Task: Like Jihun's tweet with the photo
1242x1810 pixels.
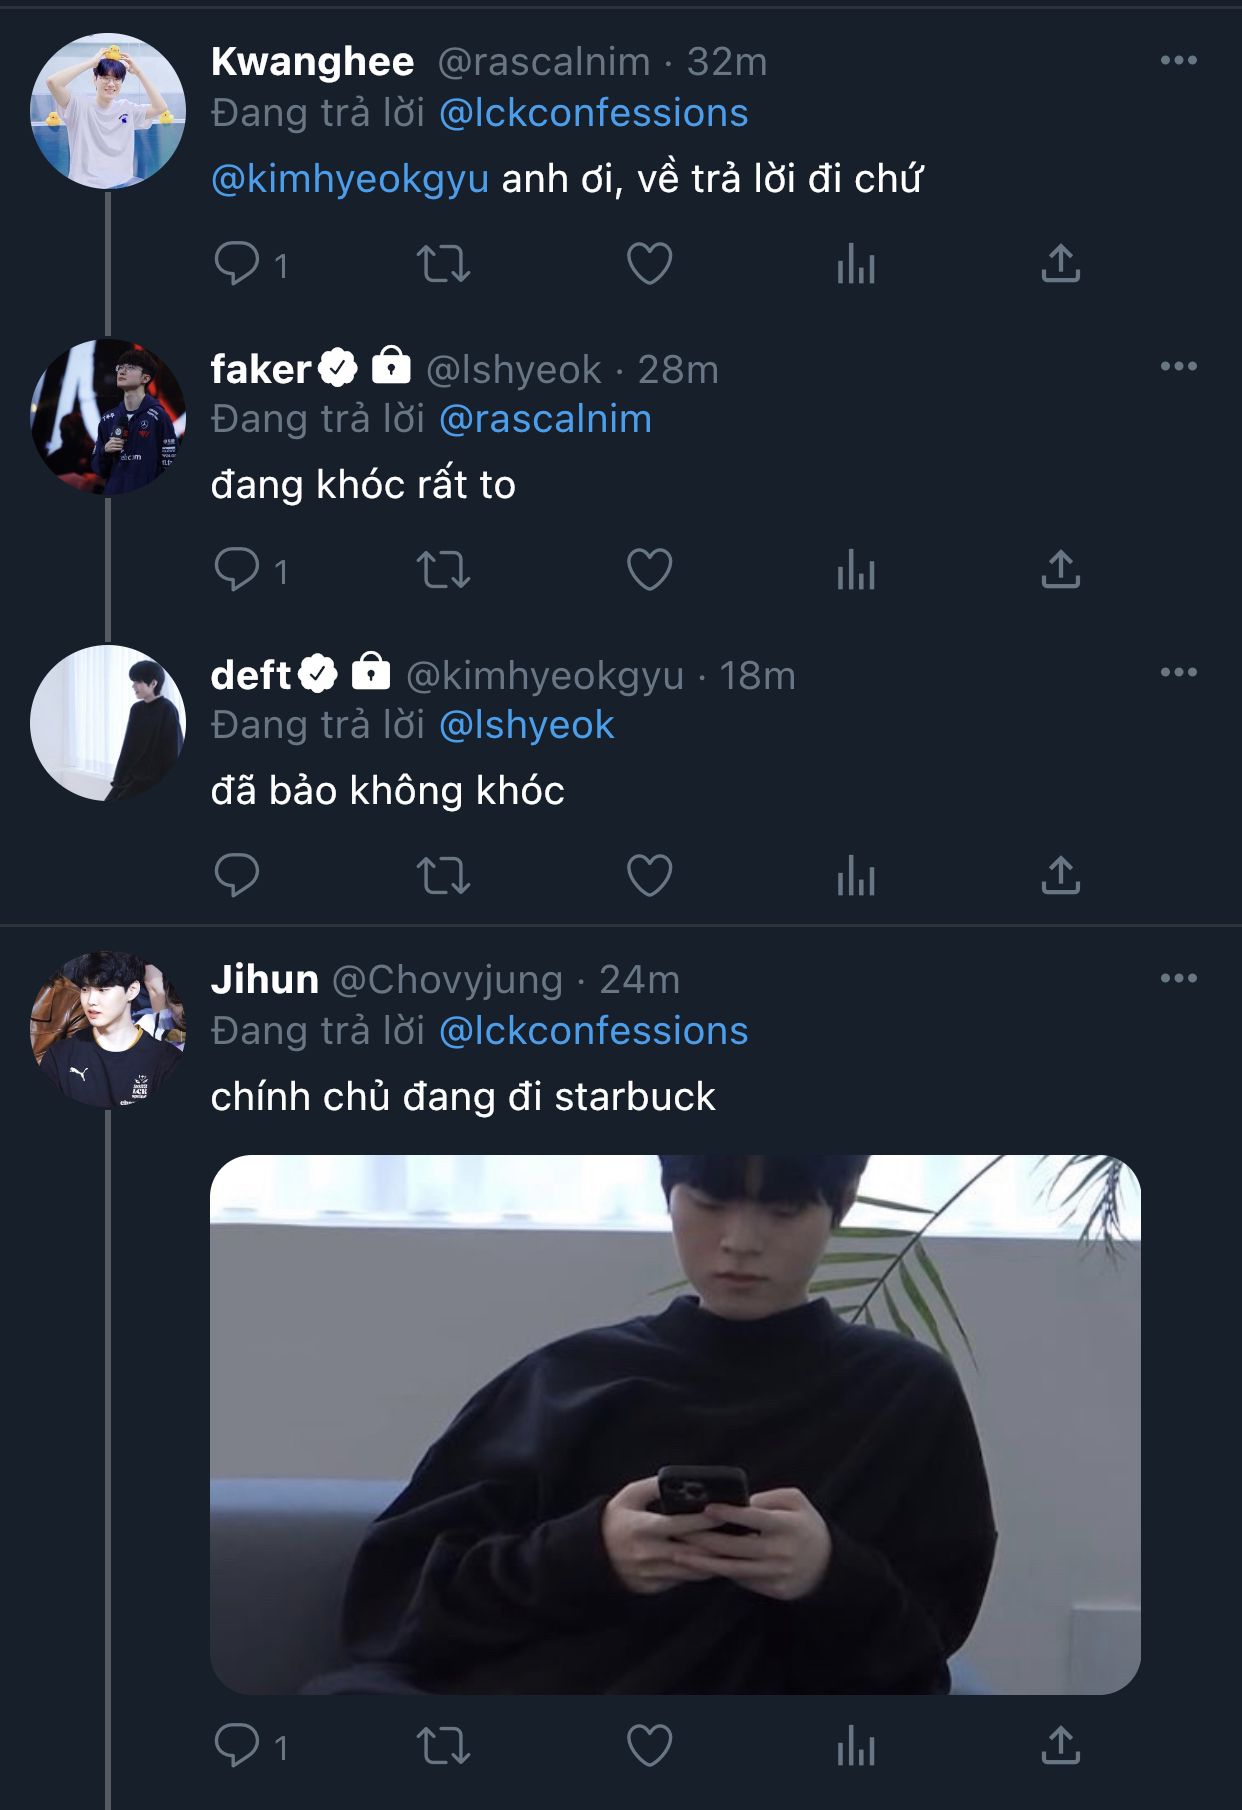Action: coord(649,1746)
